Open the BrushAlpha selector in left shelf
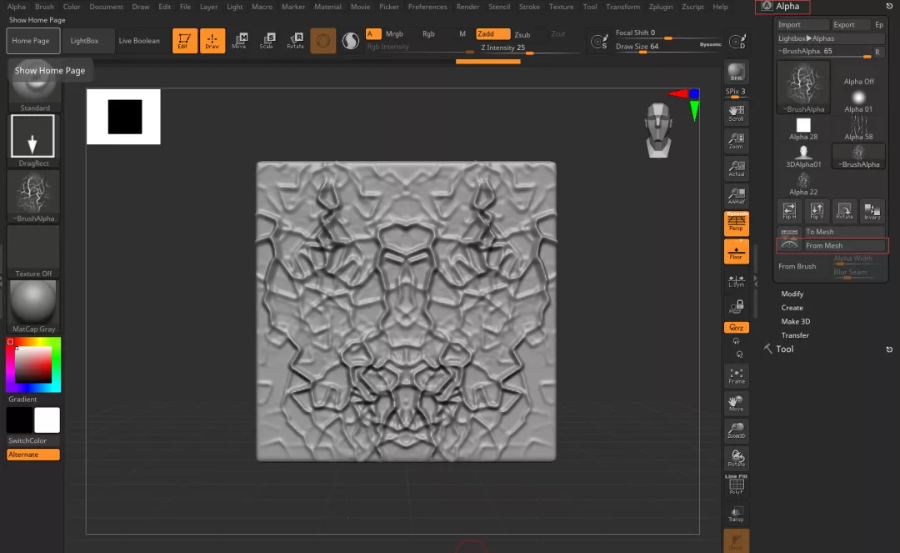900x553 pixels. [33, 197]
